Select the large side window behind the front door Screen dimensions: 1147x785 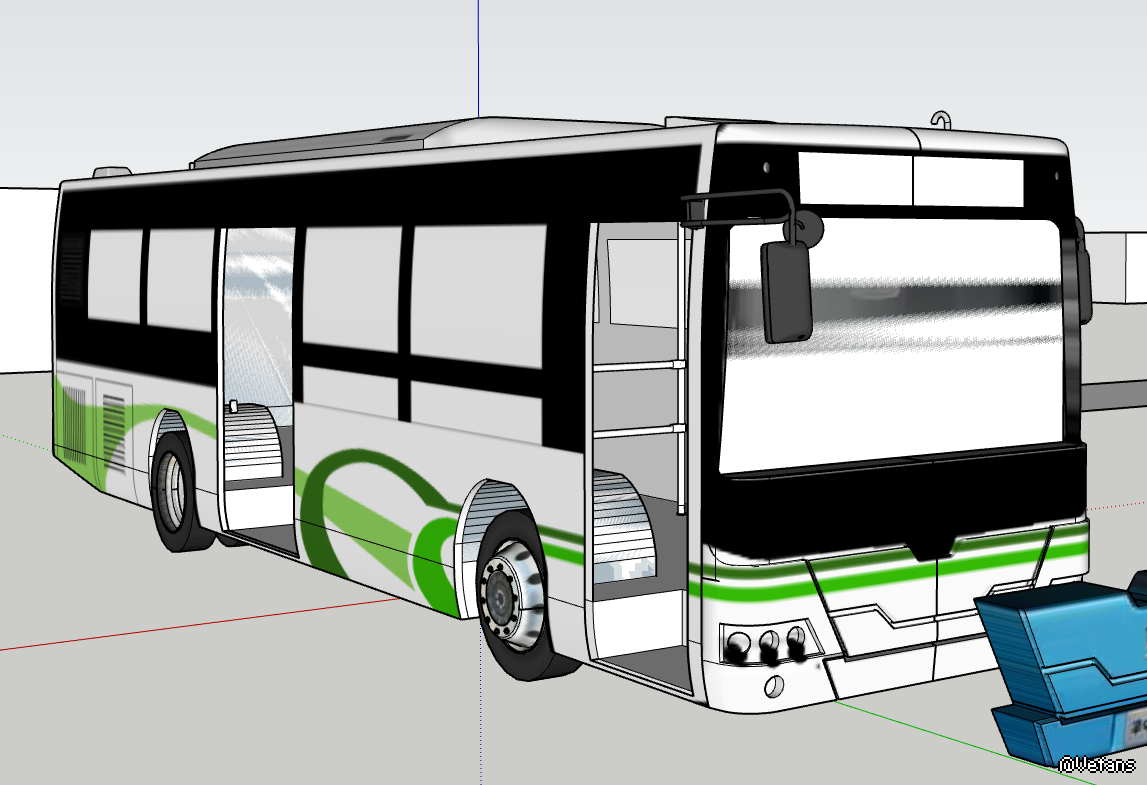(478, 296)
